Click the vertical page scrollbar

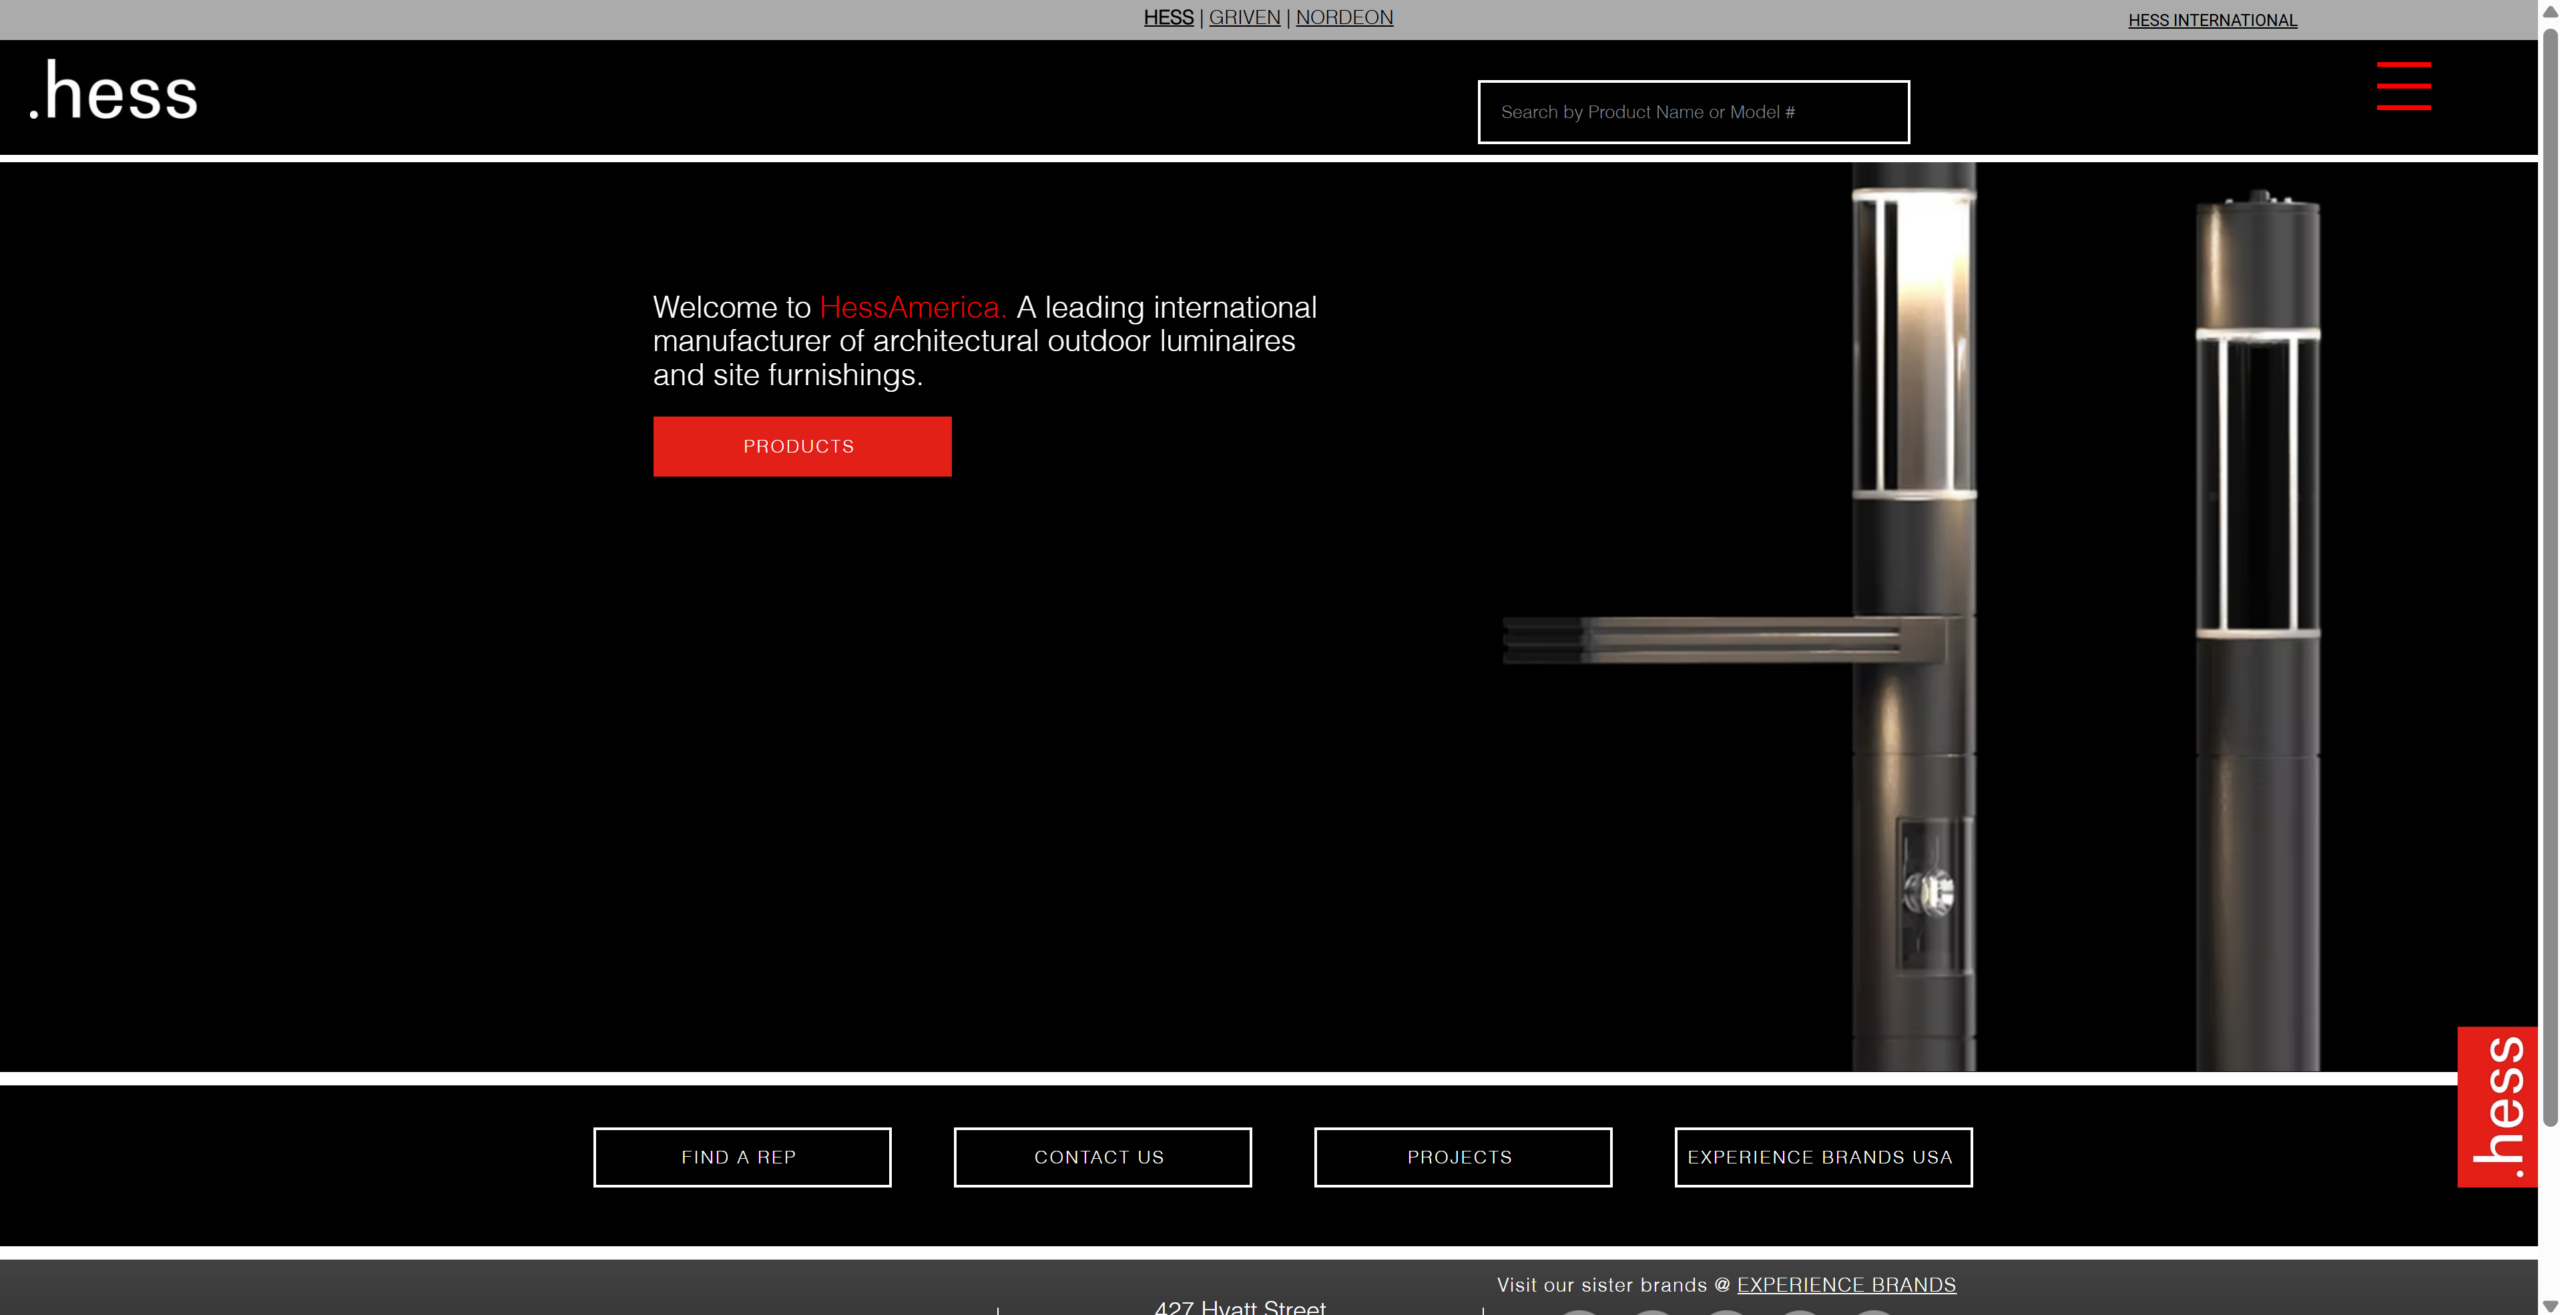[2550, 577]
